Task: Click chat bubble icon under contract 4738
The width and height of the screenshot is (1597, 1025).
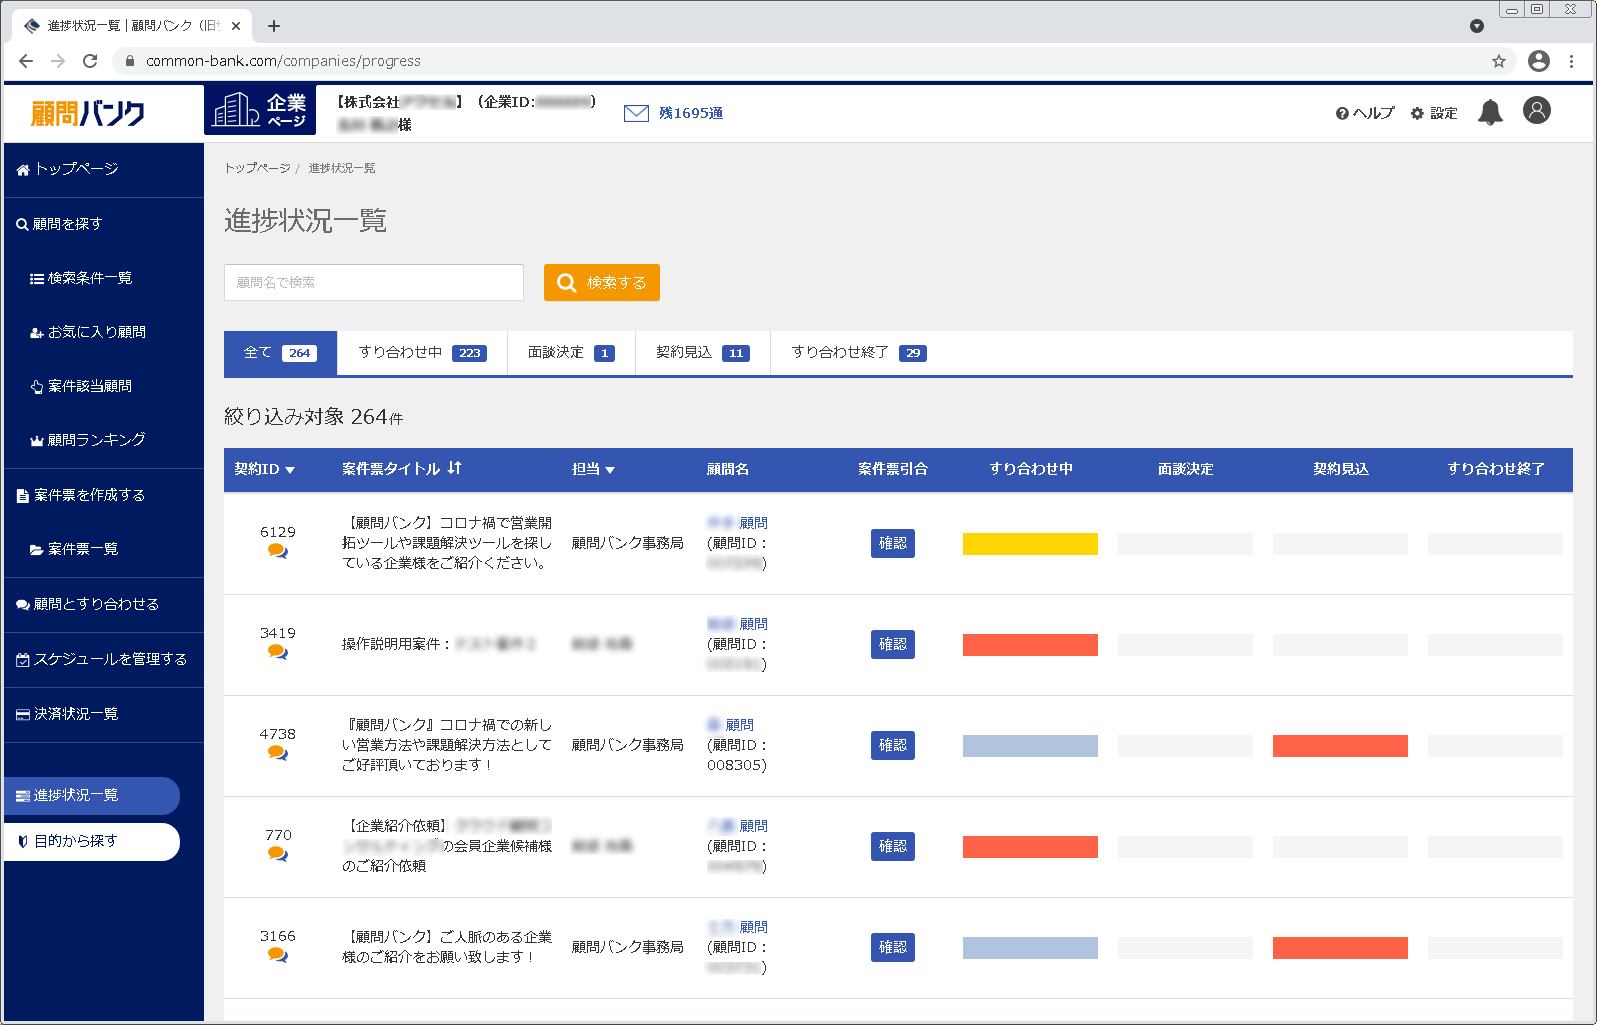Action: (x=278, y=754)
